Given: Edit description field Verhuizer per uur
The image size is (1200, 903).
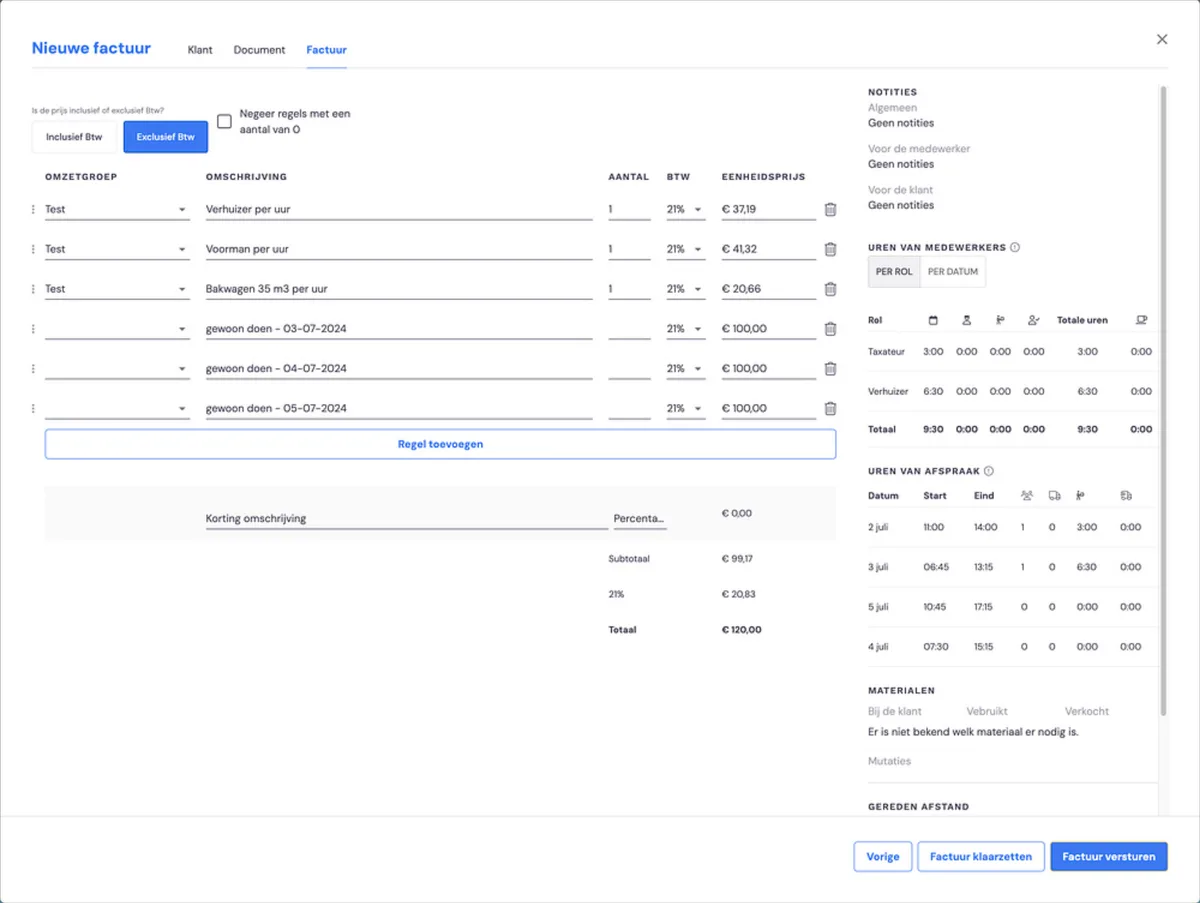Looking at the screenshot, I should coord(399,210).
